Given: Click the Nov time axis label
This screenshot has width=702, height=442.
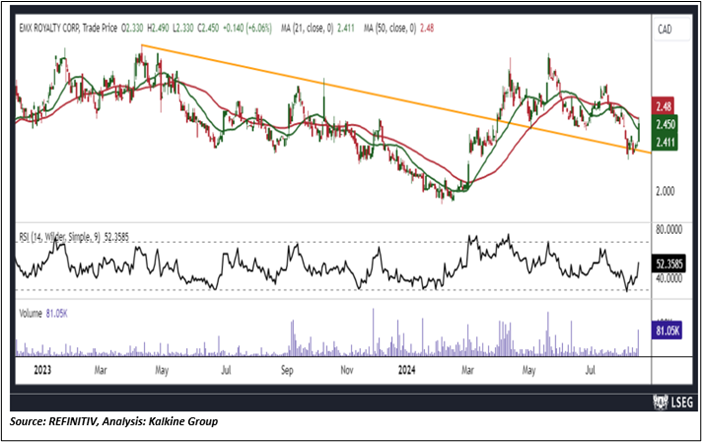Looking at the screenshot, I should coord(347,370).
